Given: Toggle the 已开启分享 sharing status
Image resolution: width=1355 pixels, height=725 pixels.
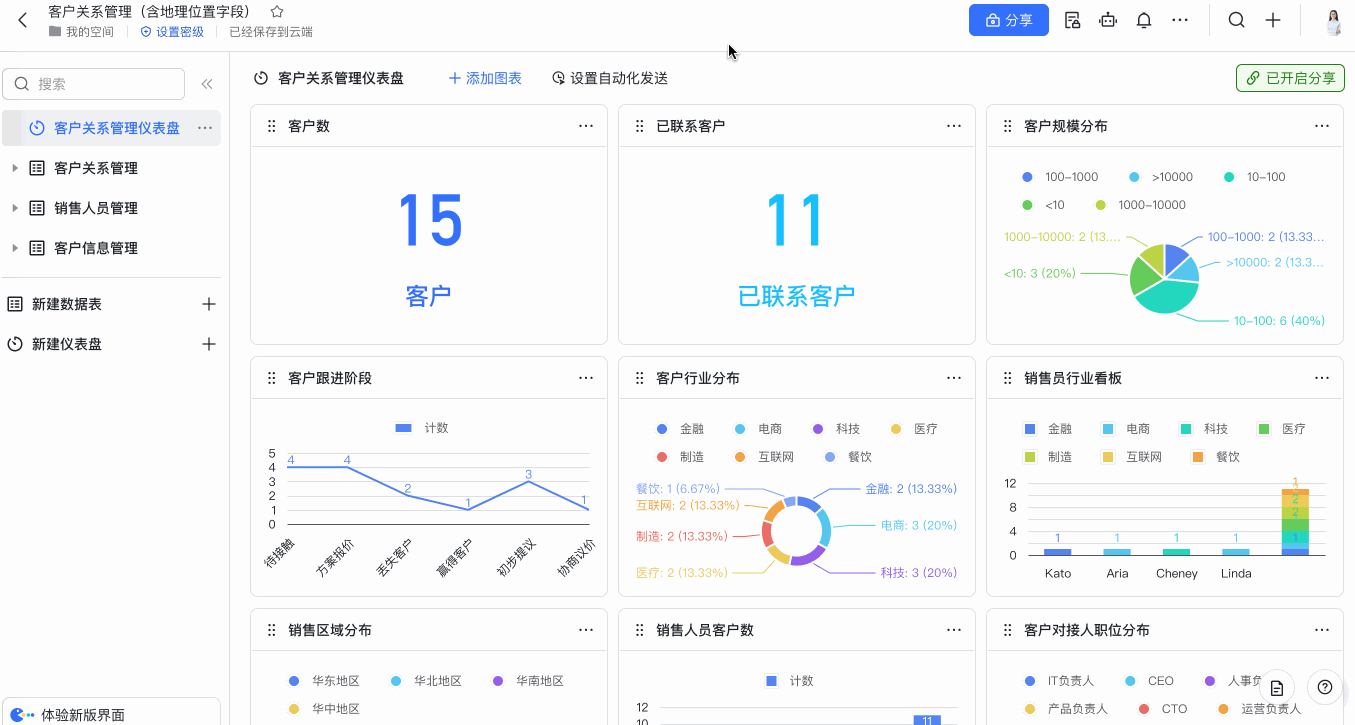Looking at the screenshot, I should [1290, 76].
